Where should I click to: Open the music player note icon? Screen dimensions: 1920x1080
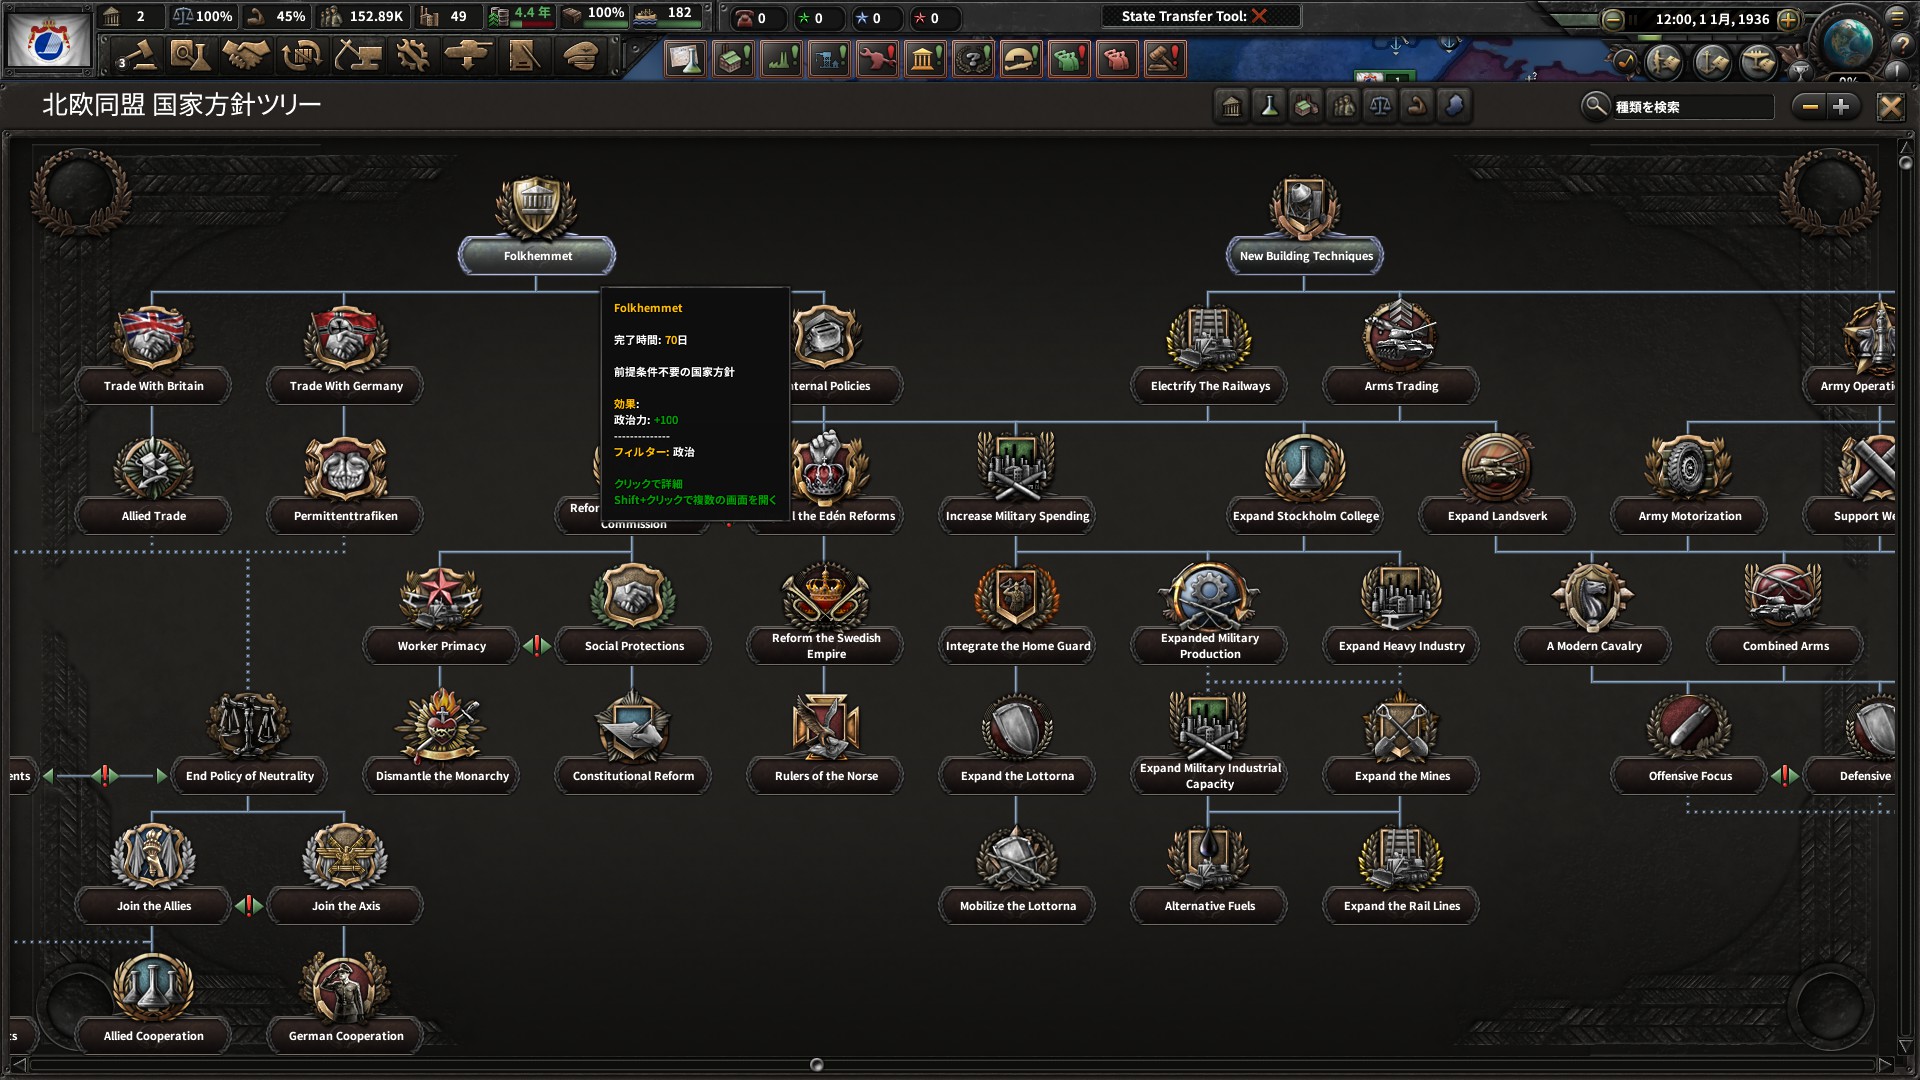pos(1625,62)
